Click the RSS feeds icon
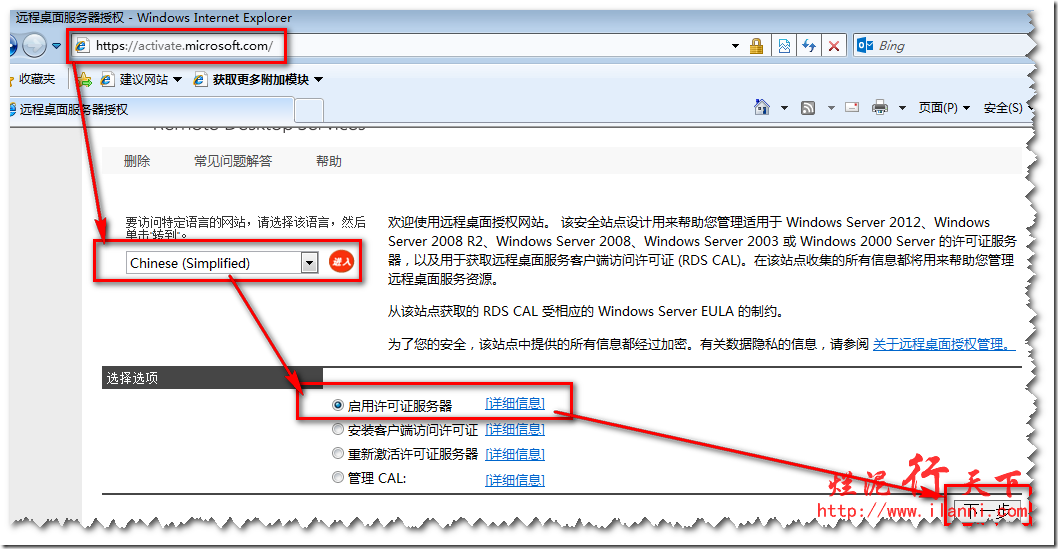The height and width of the screenshot is (549, 1058). [x=808, y=108]
